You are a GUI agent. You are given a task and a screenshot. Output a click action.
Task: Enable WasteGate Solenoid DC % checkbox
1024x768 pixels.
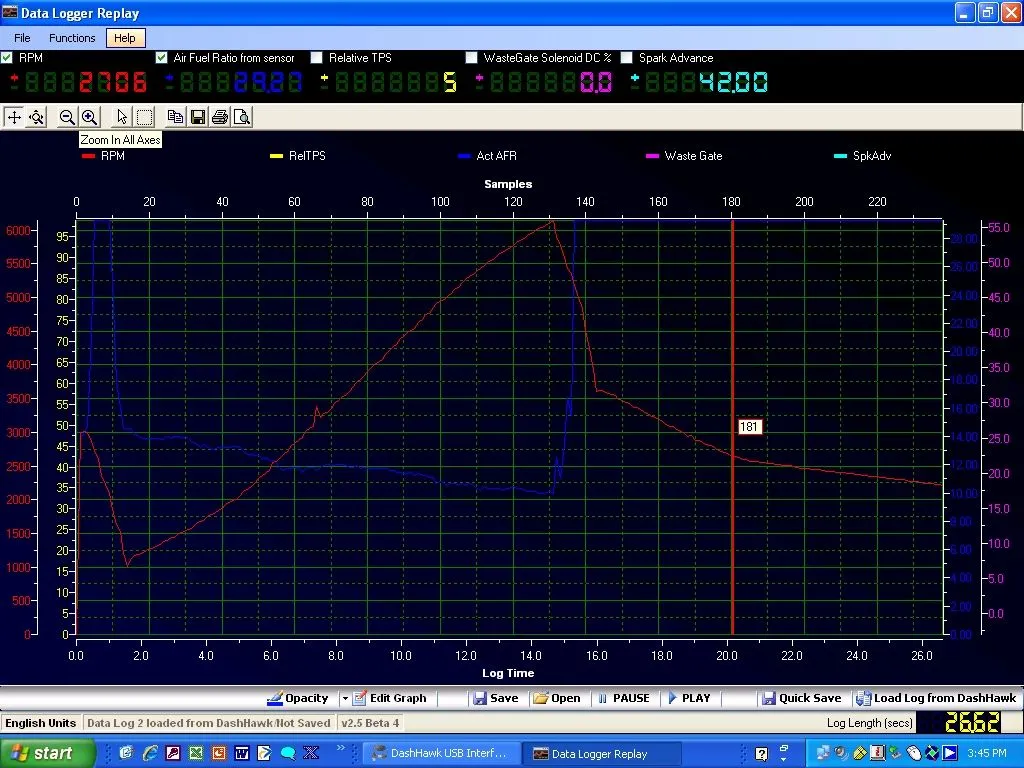click(x=472, y=58)
